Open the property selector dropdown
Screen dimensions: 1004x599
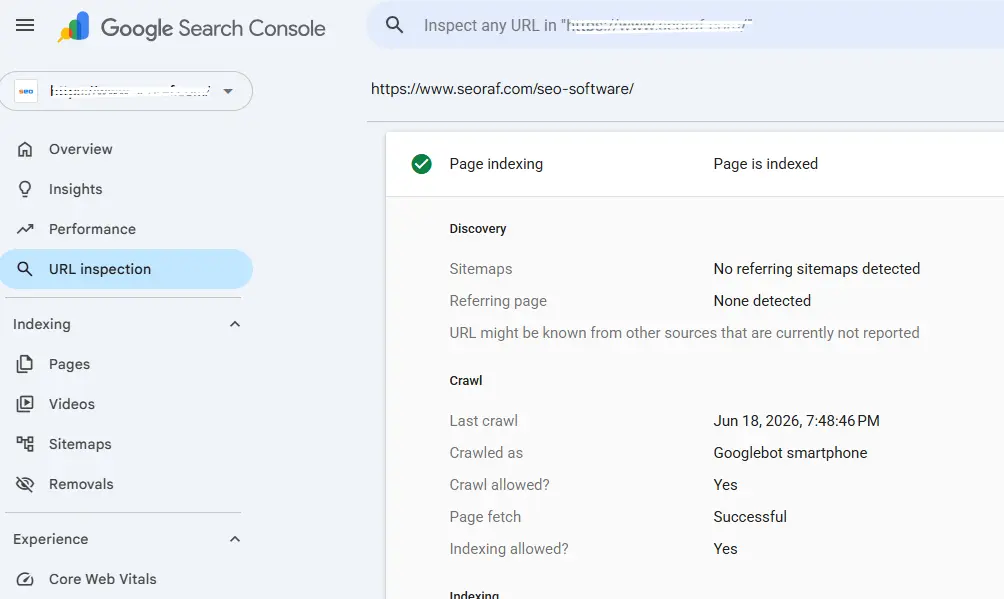(126, 91)
